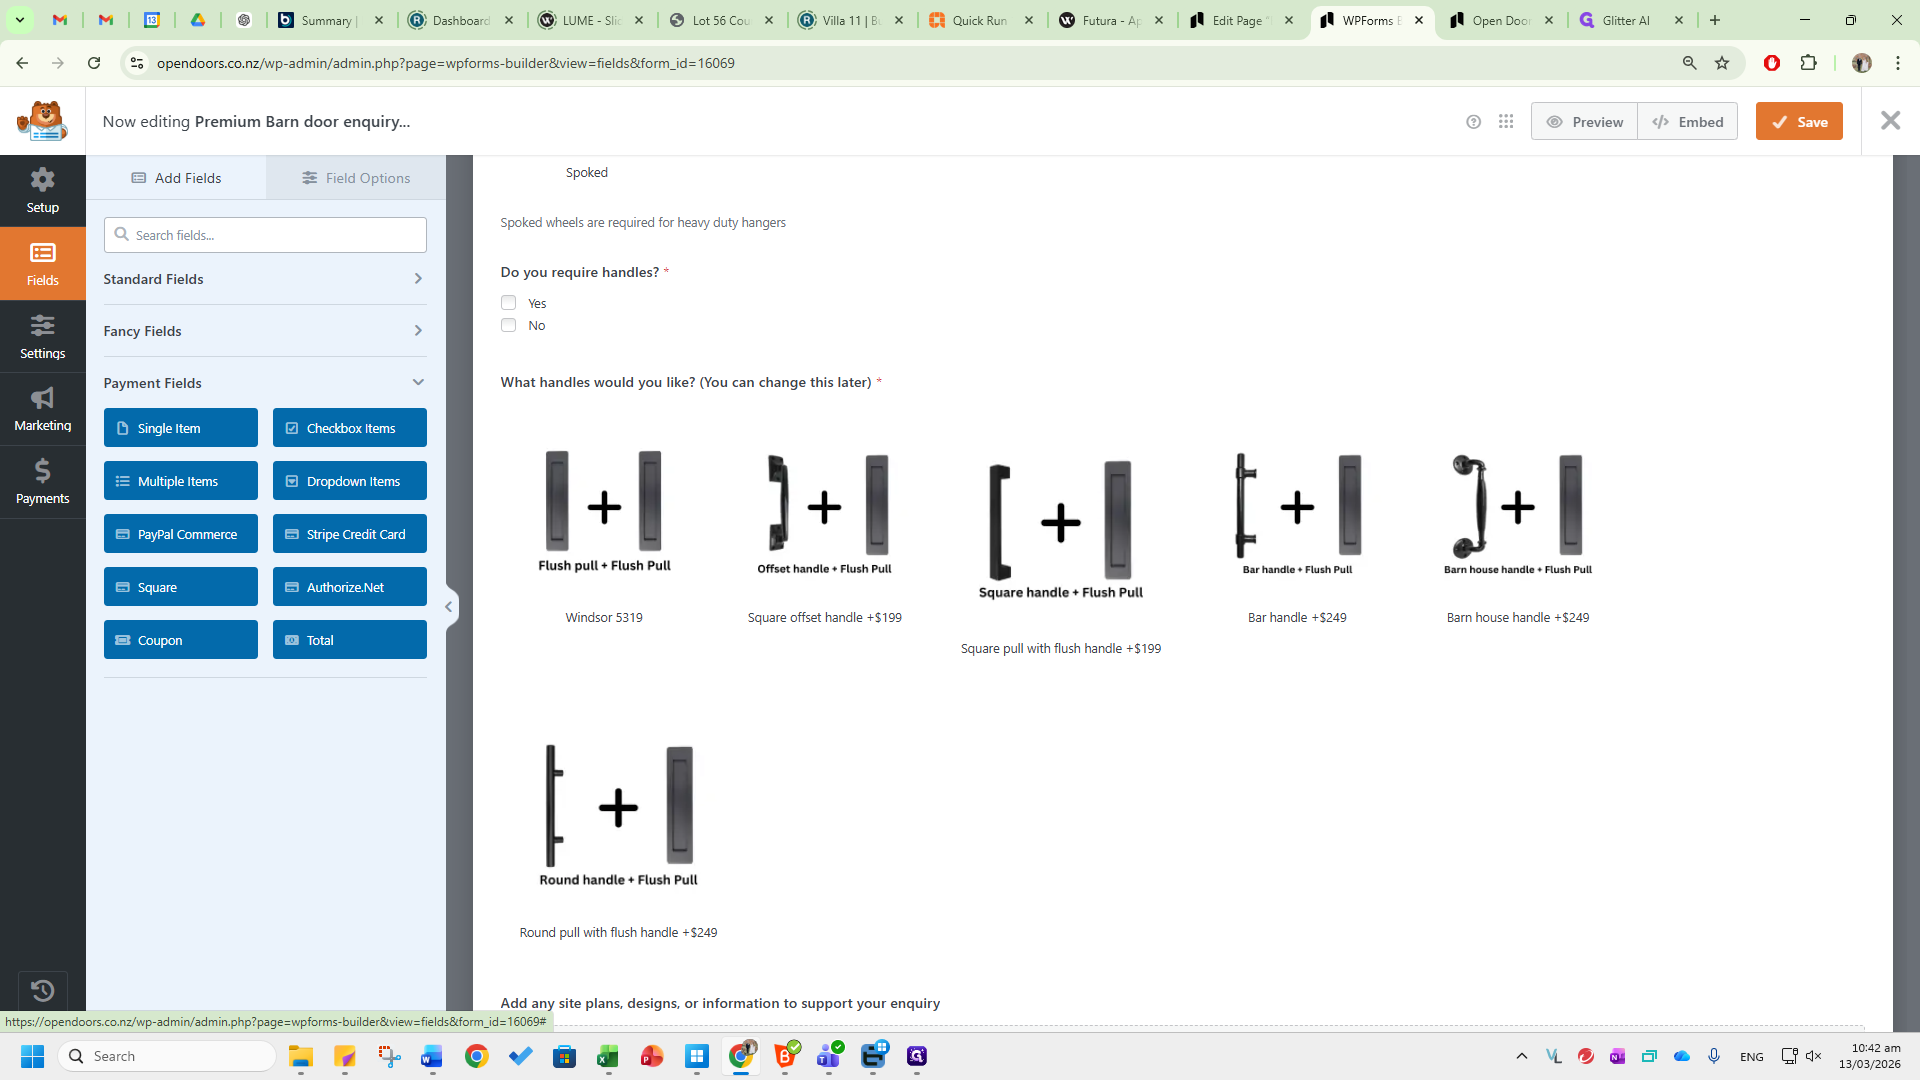Open the Marketing megaphone panel
The width and height of the screenshot is (1920, 1080).
[x=42, y=409]
